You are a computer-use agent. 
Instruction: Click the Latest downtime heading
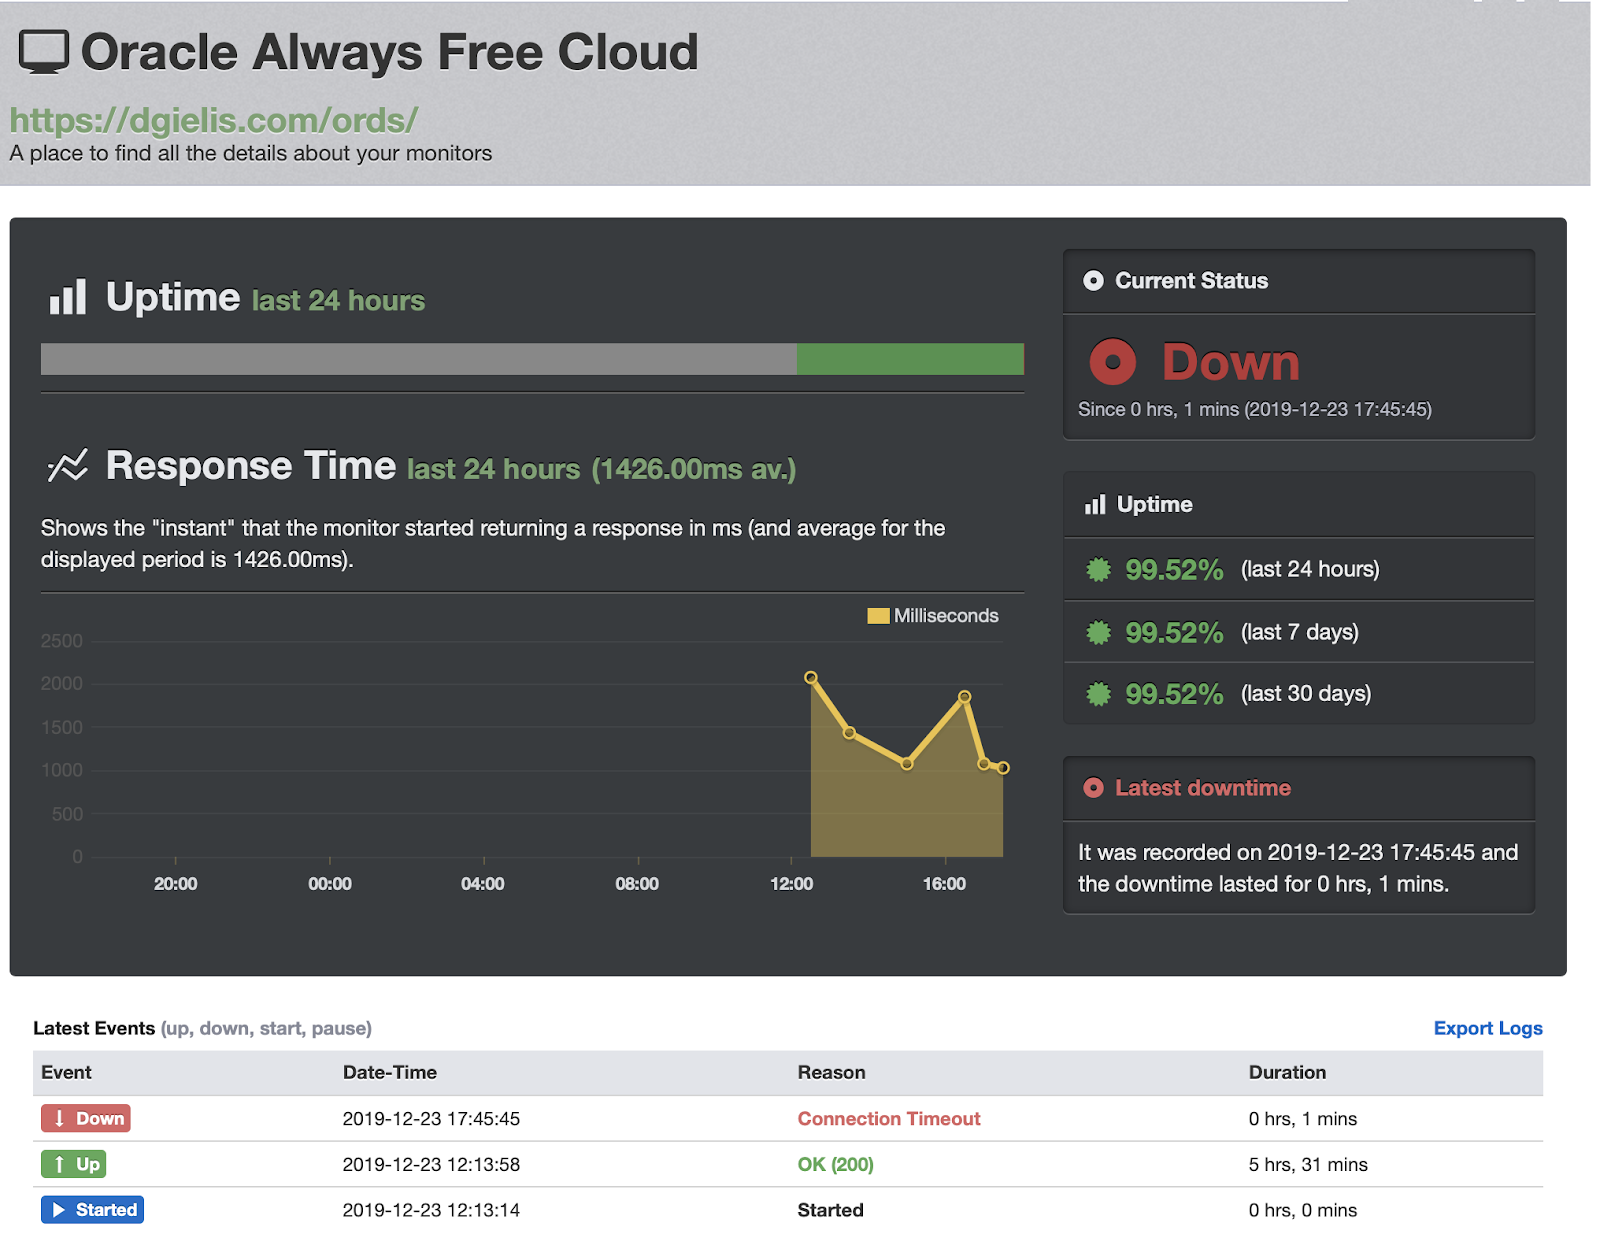(1203, 788)
